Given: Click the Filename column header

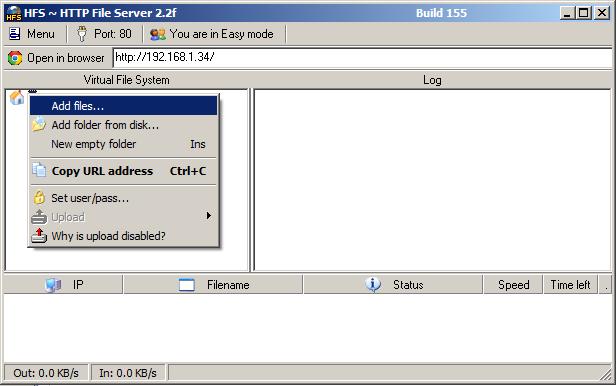Looking at the screenshot, I should tap(213, 285).
